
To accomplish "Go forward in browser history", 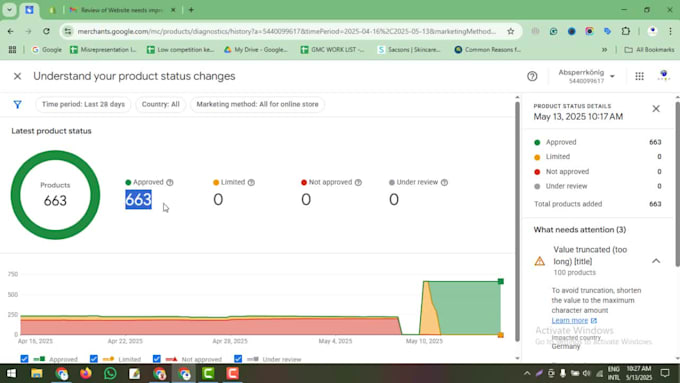I will (29, 31).
